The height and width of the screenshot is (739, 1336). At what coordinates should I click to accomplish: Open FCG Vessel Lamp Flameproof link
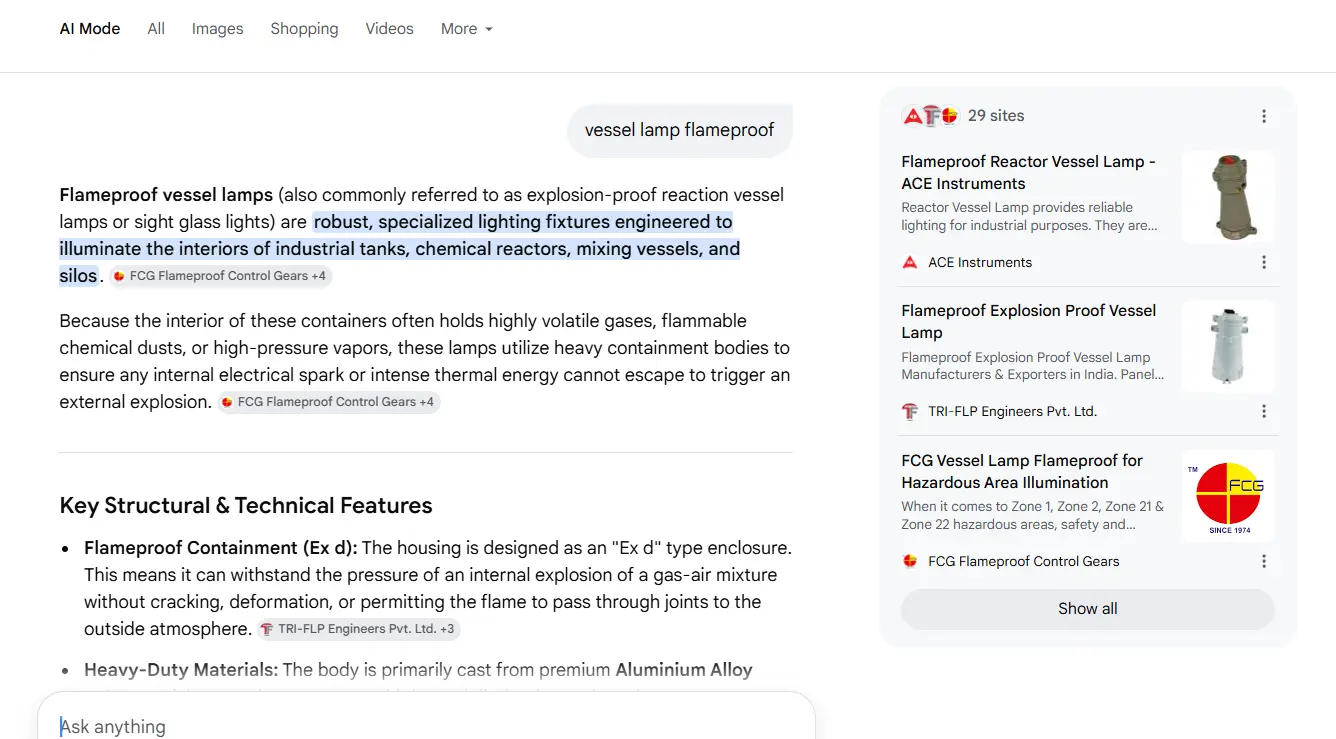[x=1022, y=471]
